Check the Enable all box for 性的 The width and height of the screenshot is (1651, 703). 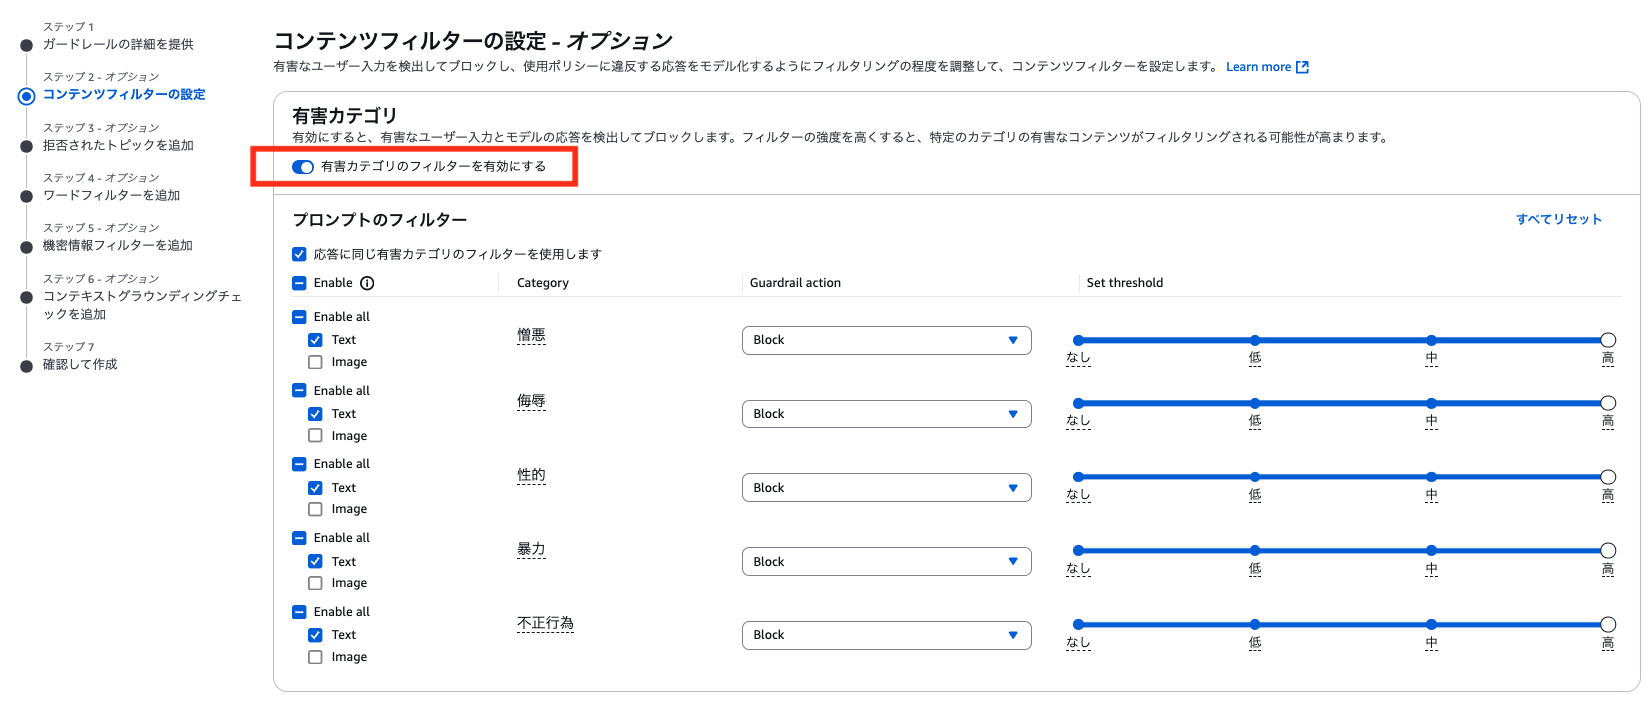(299, 464)
